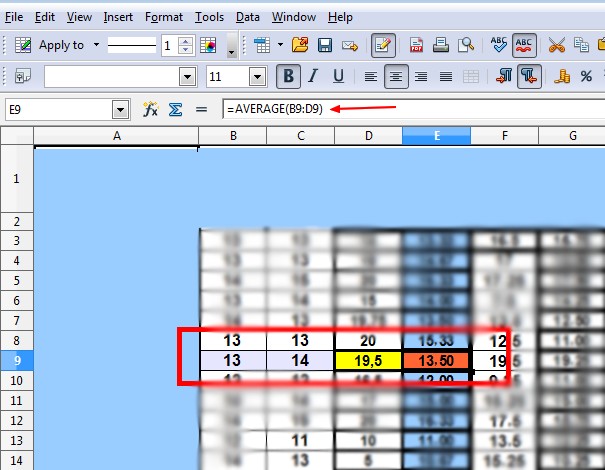This screenshot has width=605, height=470.
Task: Click the Cut scissors icon
Action: coord(557,45)
